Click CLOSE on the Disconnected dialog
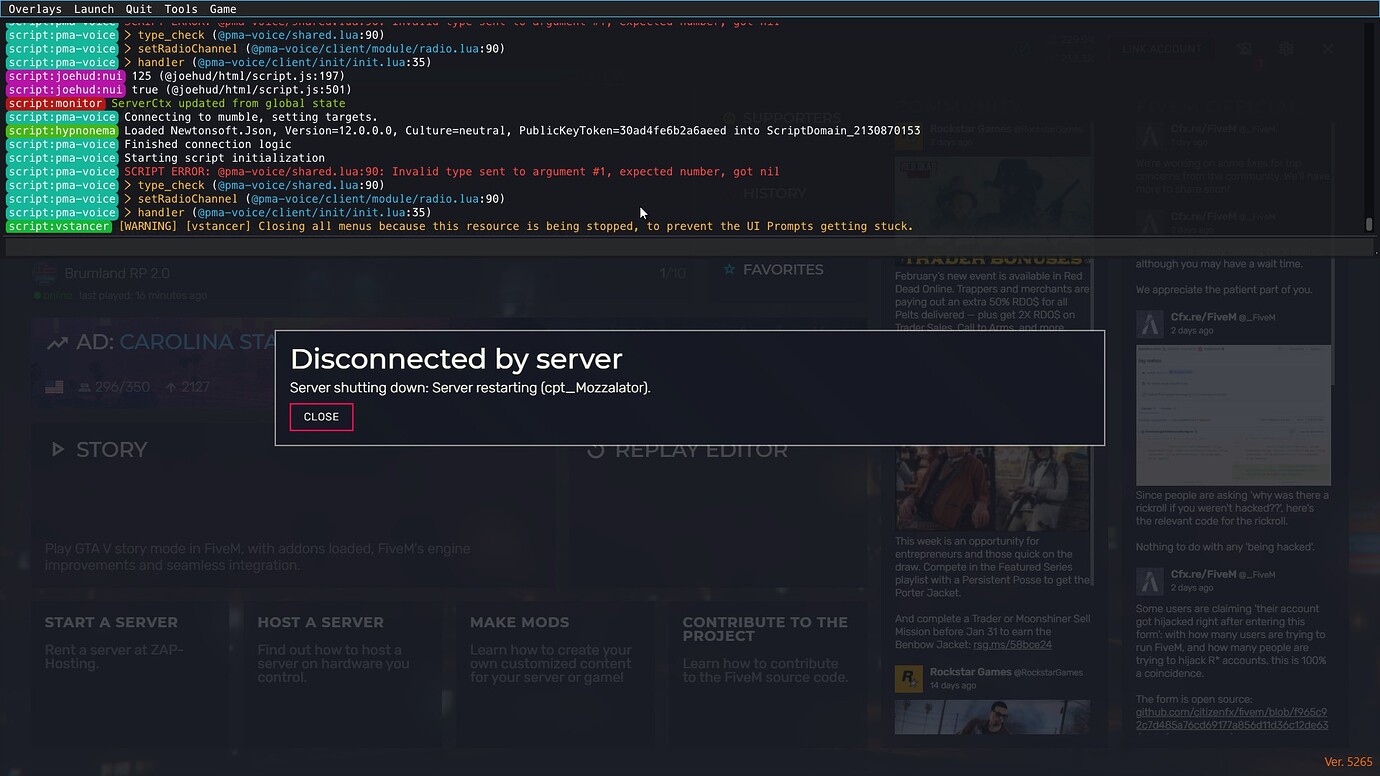Screen dimensions: 1380x776 321,417
